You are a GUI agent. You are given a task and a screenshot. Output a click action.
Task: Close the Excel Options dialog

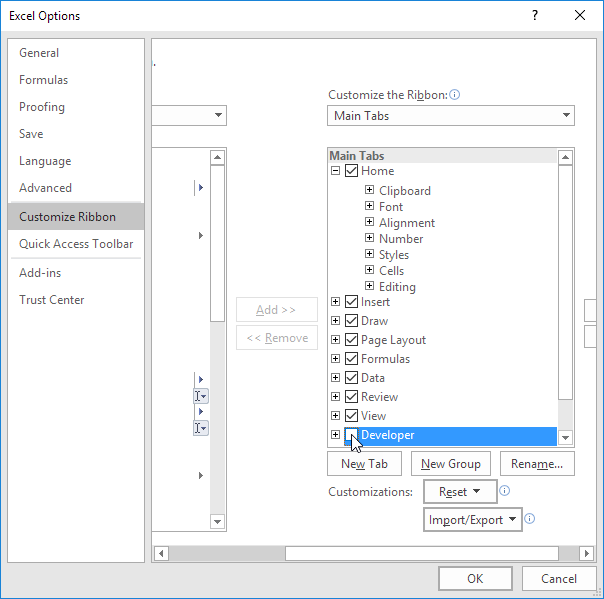[x=580, y=15]
